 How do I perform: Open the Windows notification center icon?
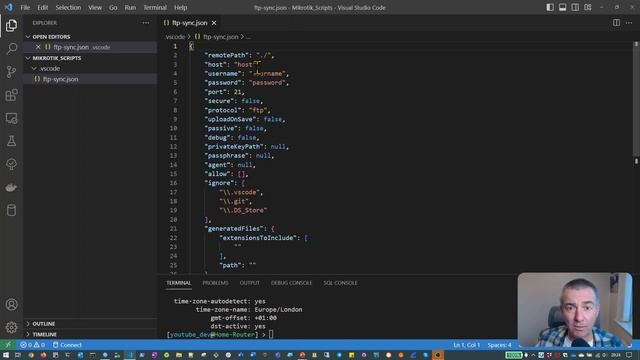pyautogui.click(x=629, y=355)
